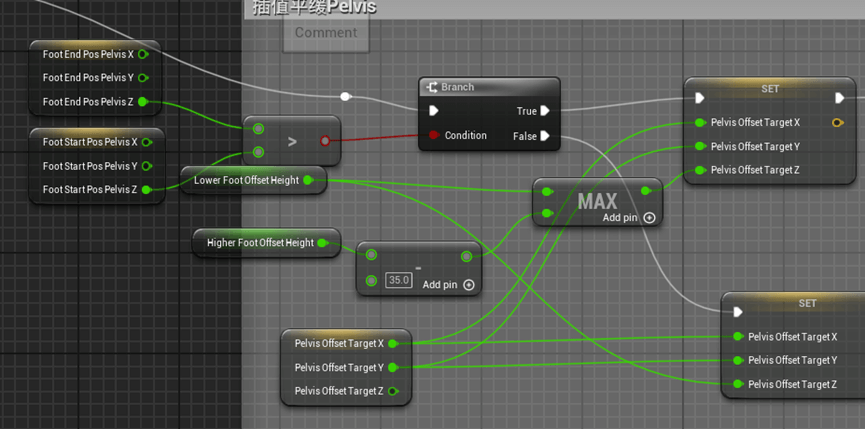Select the Branch node title
Image resolution: width=865 pixels, height=429 pixels.
tap(458, 87)
